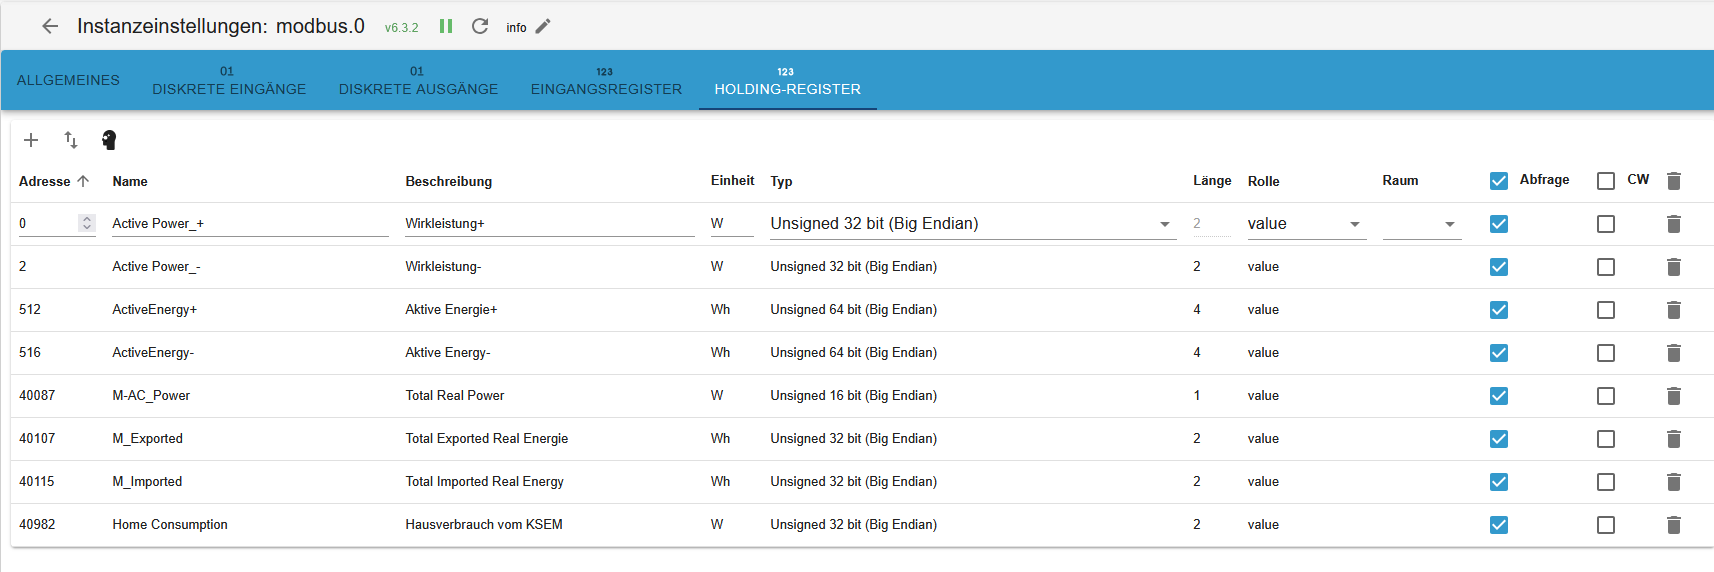
Task: Click the import/export arrows icon
Action: pos(71,140)
